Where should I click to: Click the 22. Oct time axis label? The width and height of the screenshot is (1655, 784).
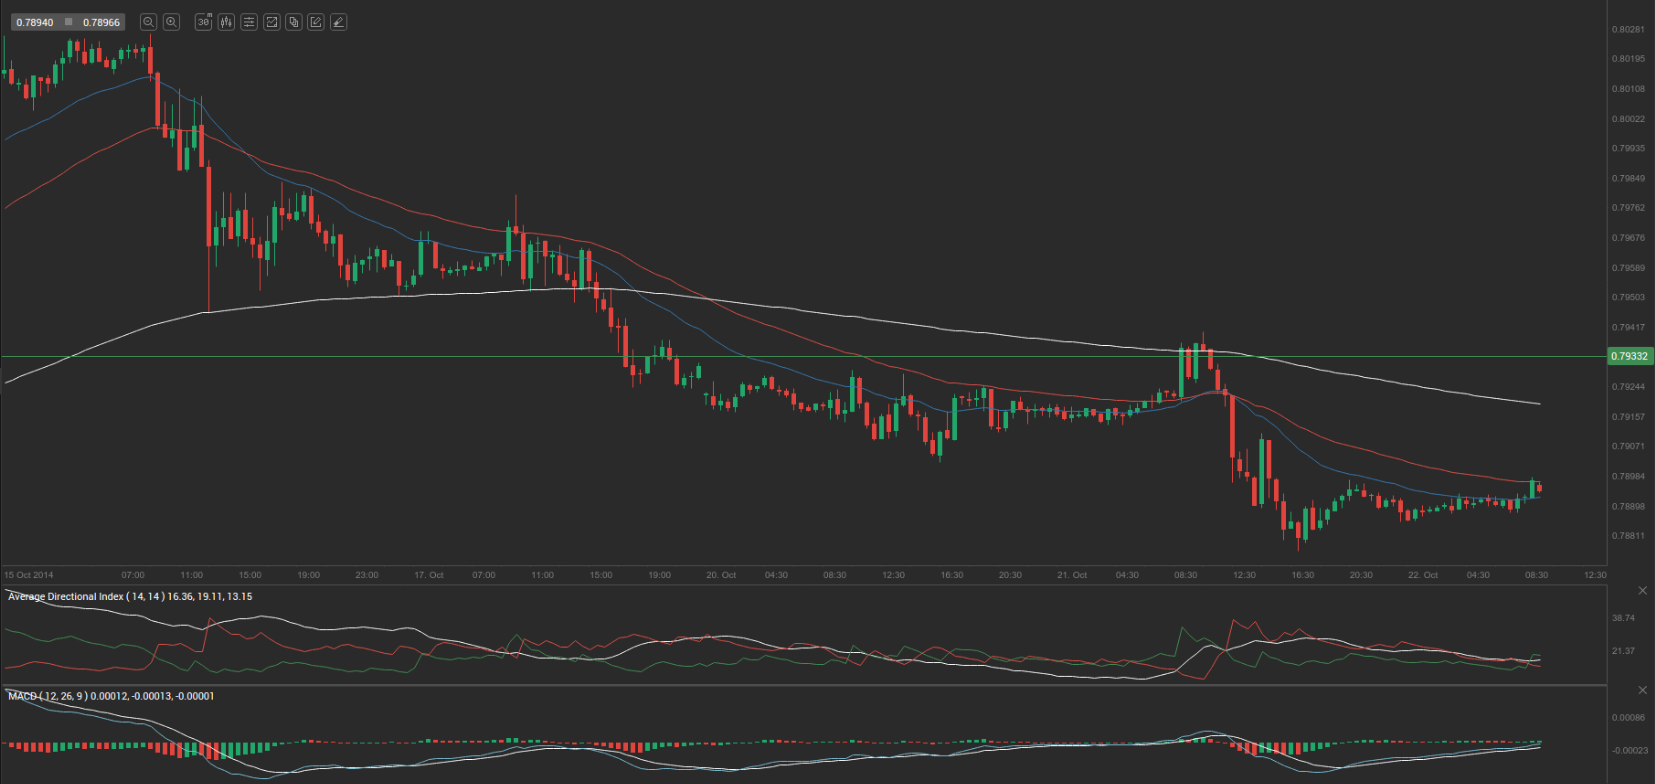1423,575
